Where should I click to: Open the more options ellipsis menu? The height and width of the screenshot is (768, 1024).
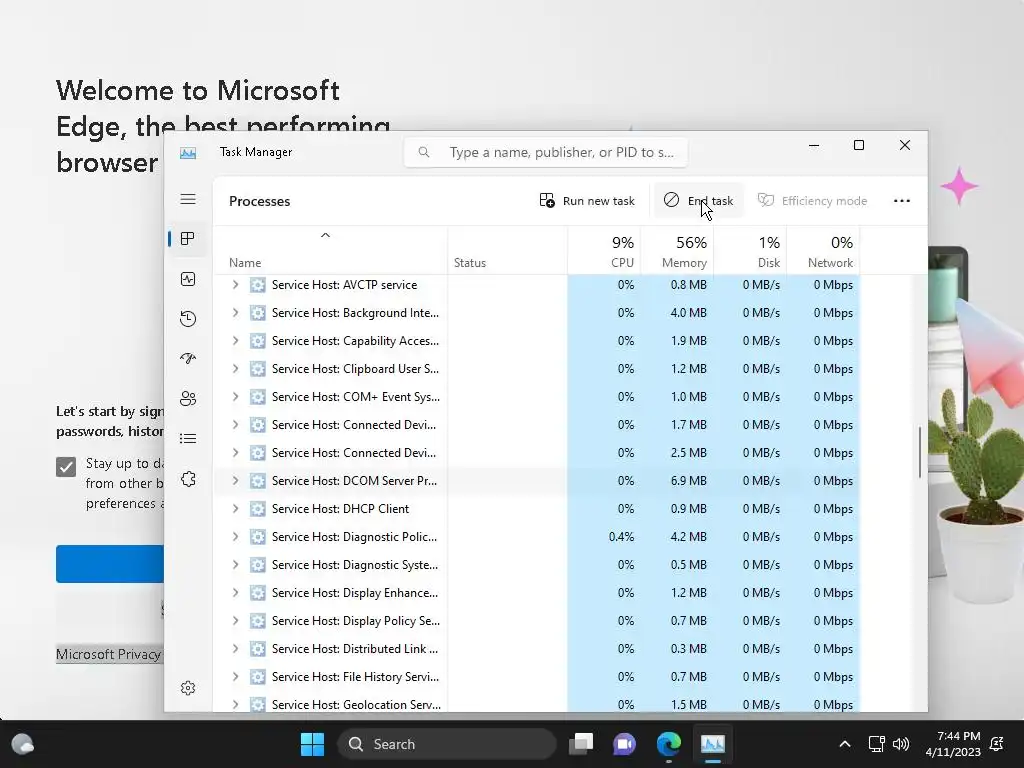tap(902, 201)
